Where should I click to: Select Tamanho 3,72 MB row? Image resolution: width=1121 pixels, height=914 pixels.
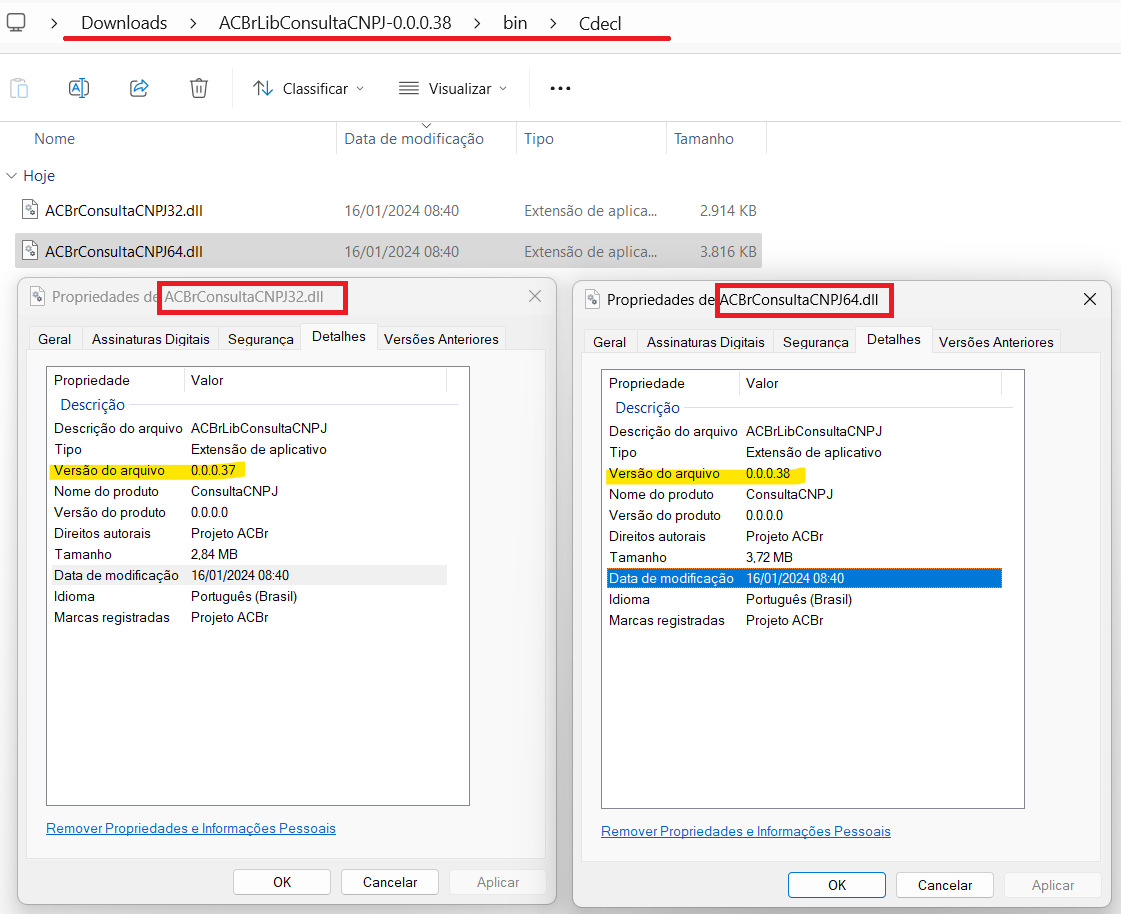point(804,557)
